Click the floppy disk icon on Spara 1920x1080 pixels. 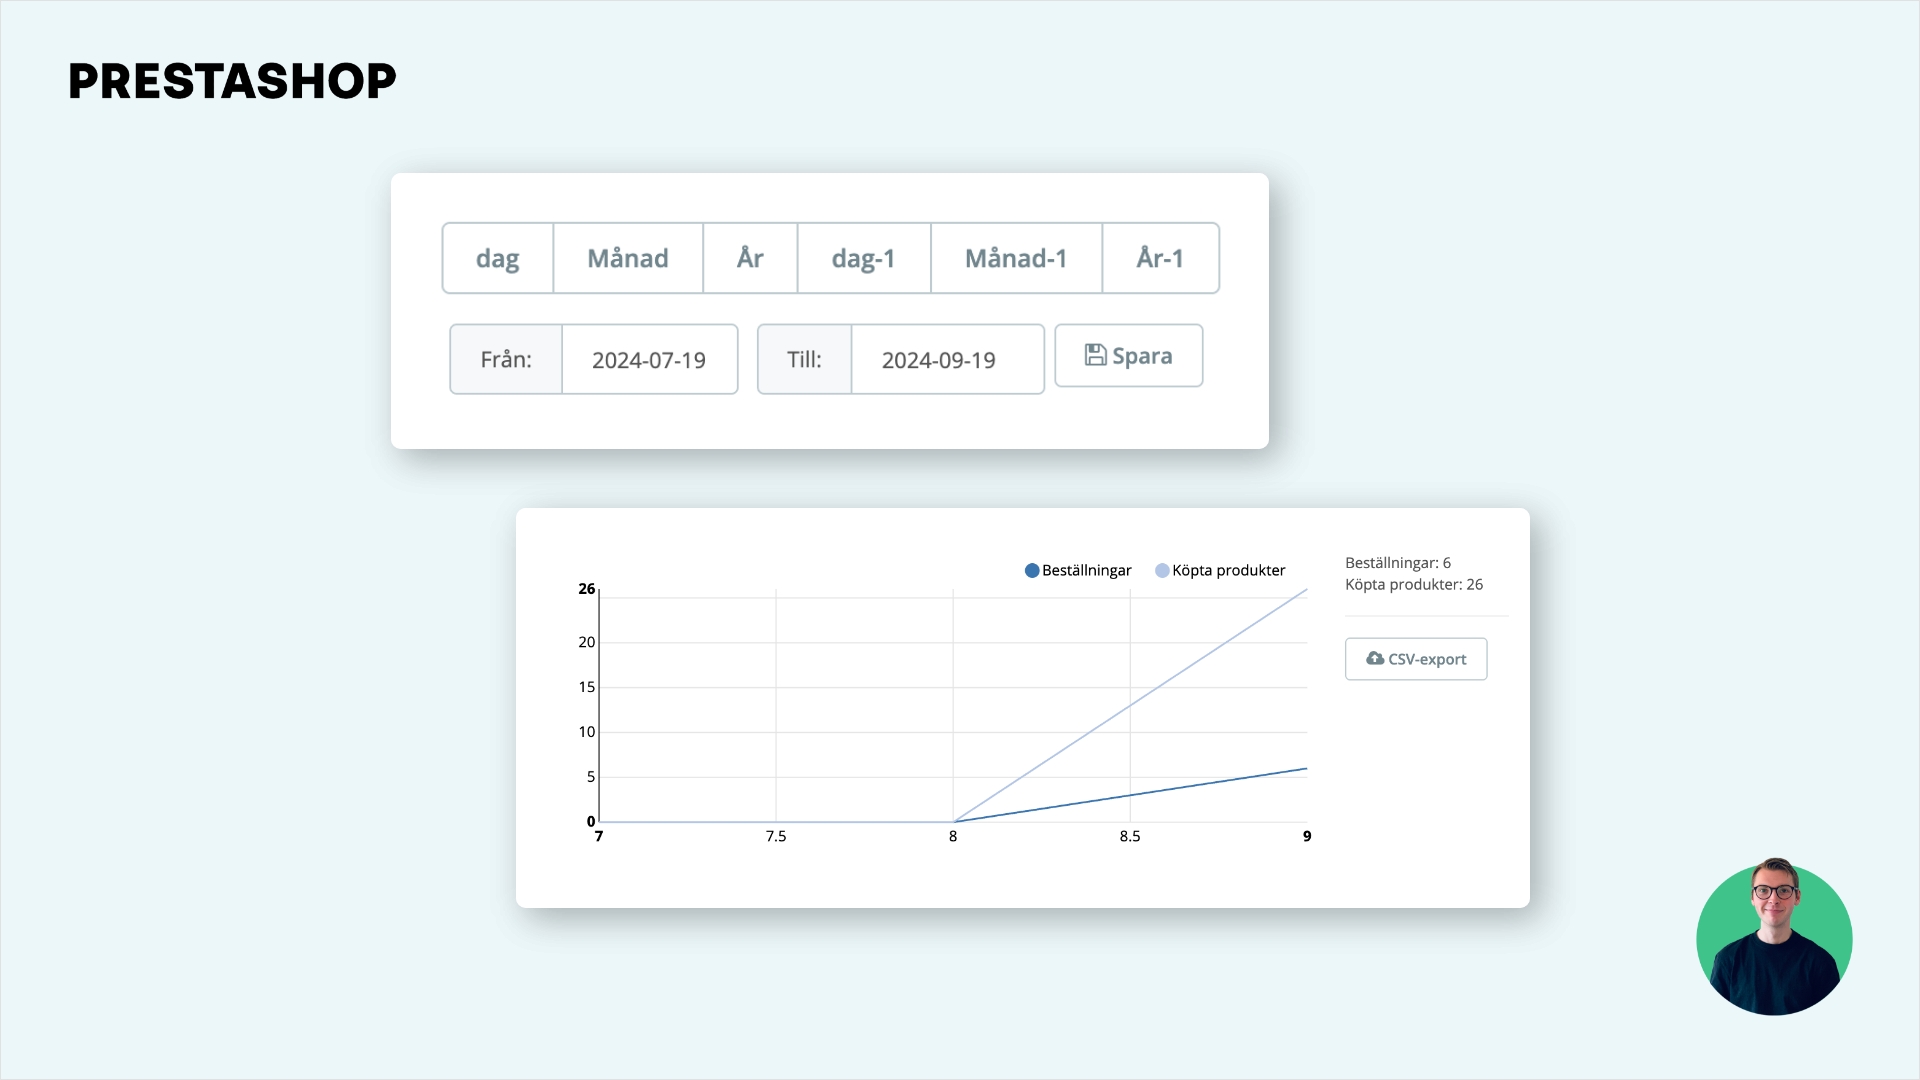tap(1096, 355)
